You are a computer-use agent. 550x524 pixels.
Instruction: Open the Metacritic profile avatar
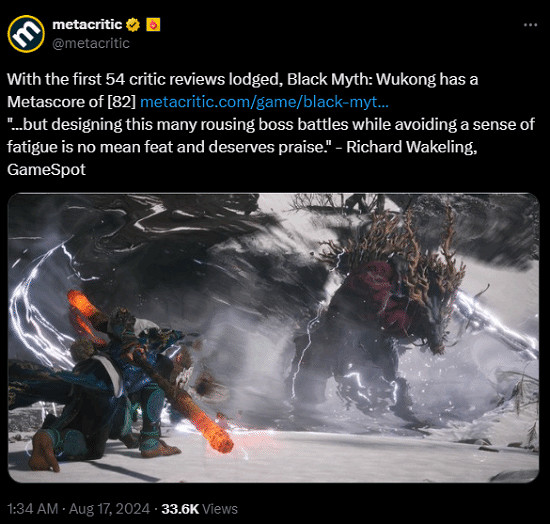[26, 34]
